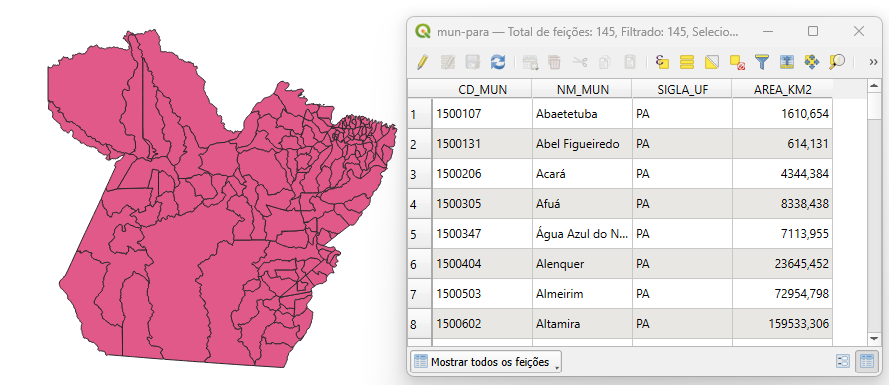This screenshot has height=385, width=889.
Task: Click the scrollbar down arrow in the table
Action: point(874,338)
